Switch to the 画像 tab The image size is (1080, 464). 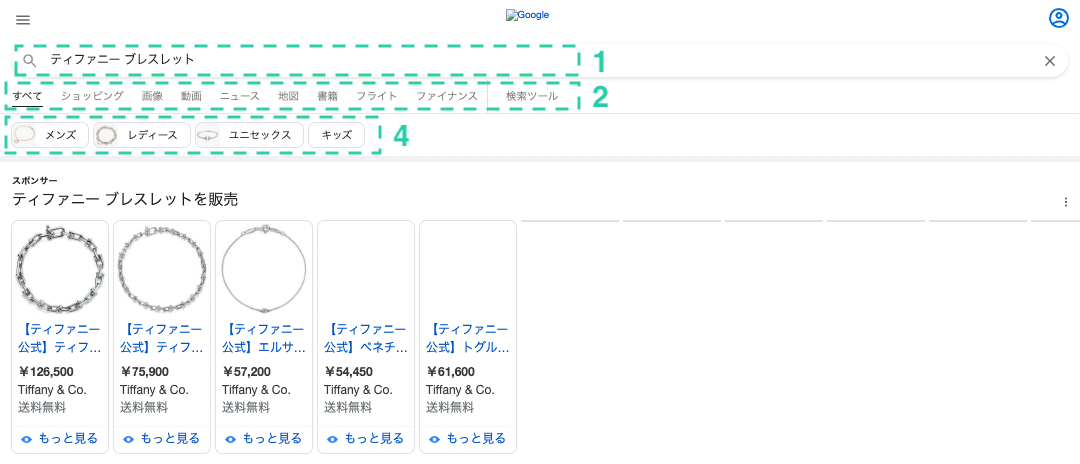[x=152, y=96]
